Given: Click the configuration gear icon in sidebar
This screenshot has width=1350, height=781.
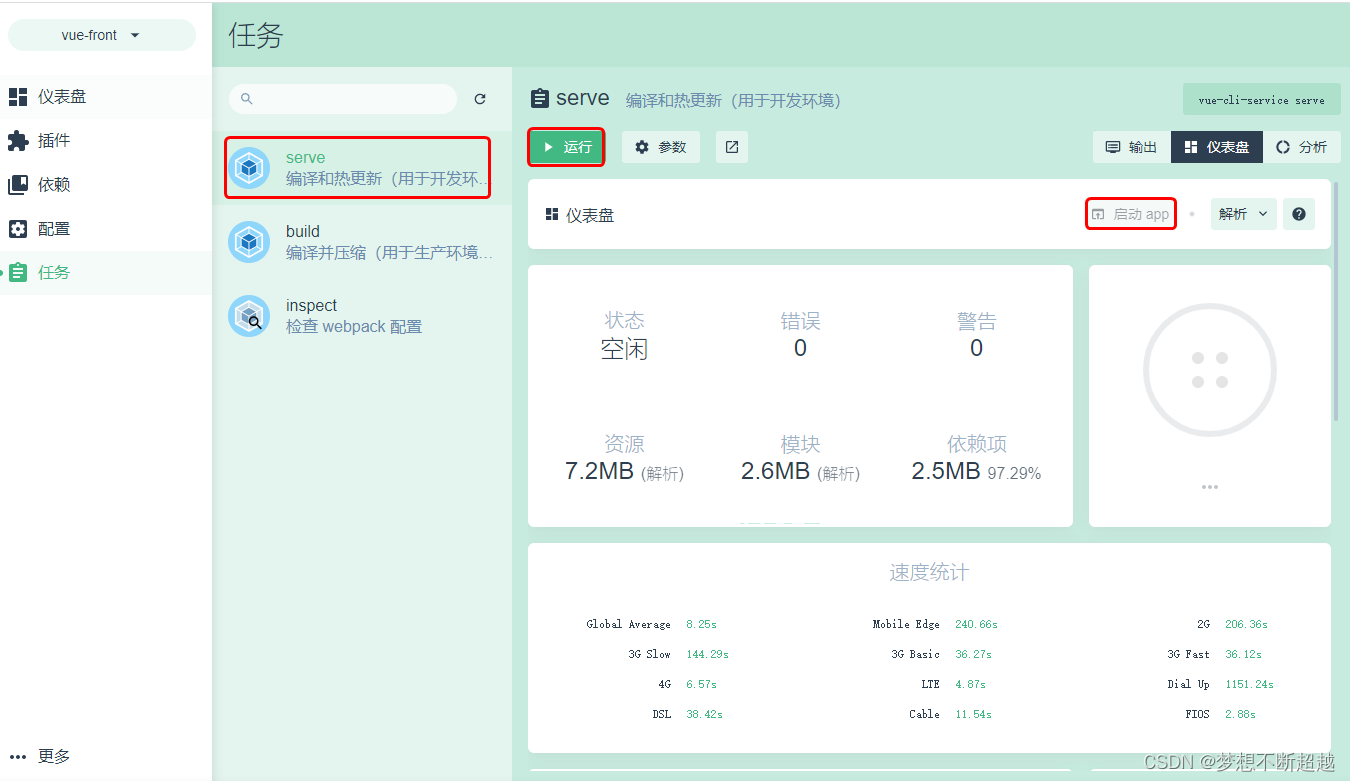Looking at the screenshot, I should 18,229.
